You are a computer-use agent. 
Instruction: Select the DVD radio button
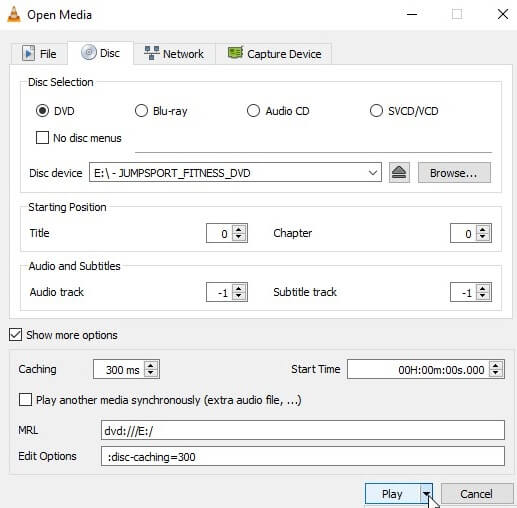[x=42, y=111]
